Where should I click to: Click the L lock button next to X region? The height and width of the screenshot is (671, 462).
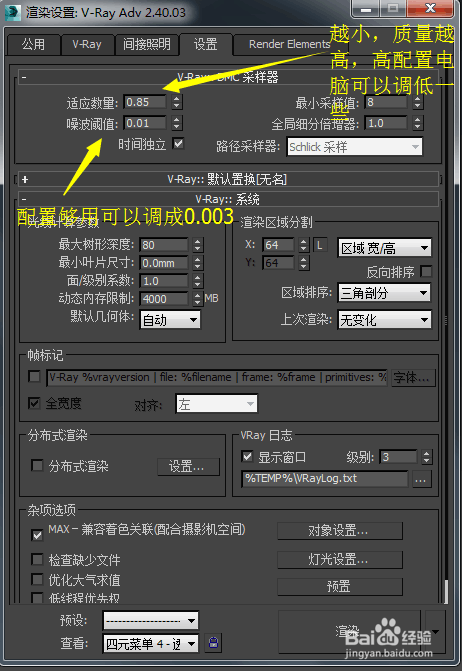[x=320, y=245]
